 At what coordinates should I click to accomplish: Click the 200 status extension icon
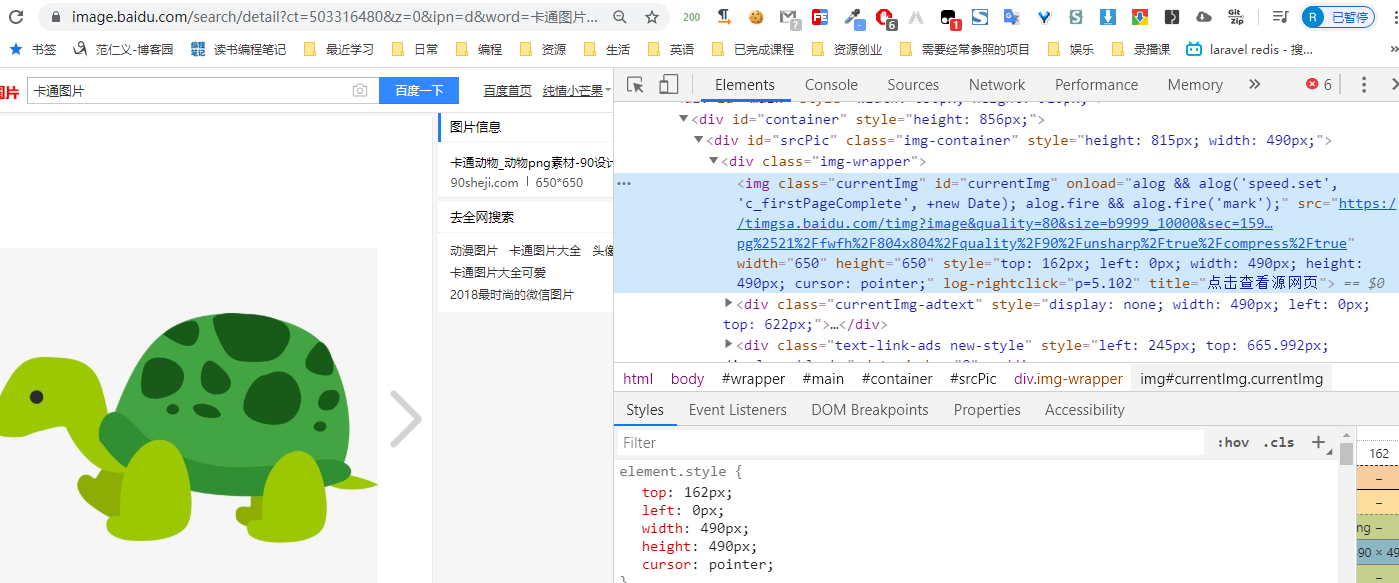(x=692, y=17)
